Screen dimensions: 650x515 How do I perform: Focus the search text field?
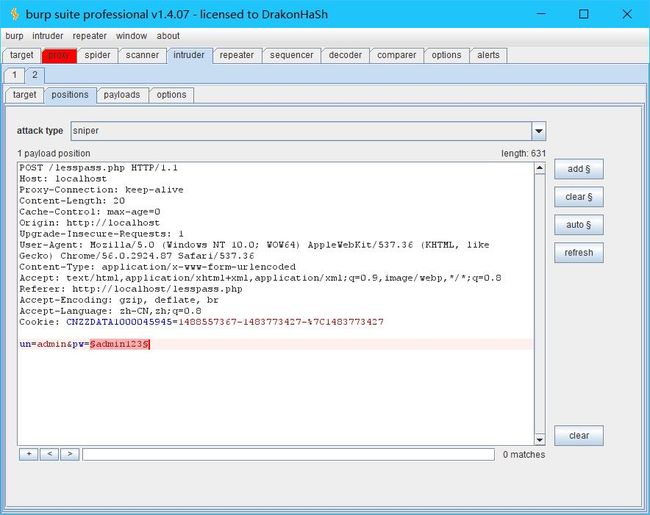(x=289, y=454)
